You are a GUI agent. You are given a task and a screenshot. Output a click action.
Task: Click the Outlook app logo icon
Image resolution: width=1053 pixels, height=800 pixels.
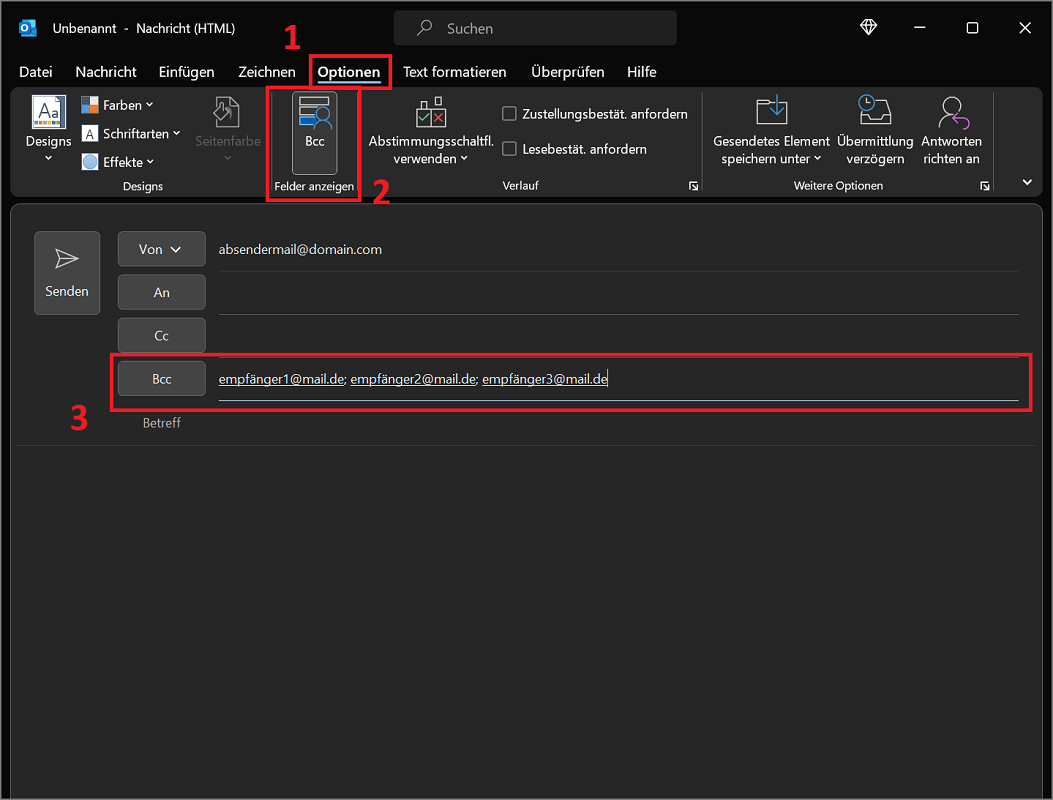(x=28, y=28)
